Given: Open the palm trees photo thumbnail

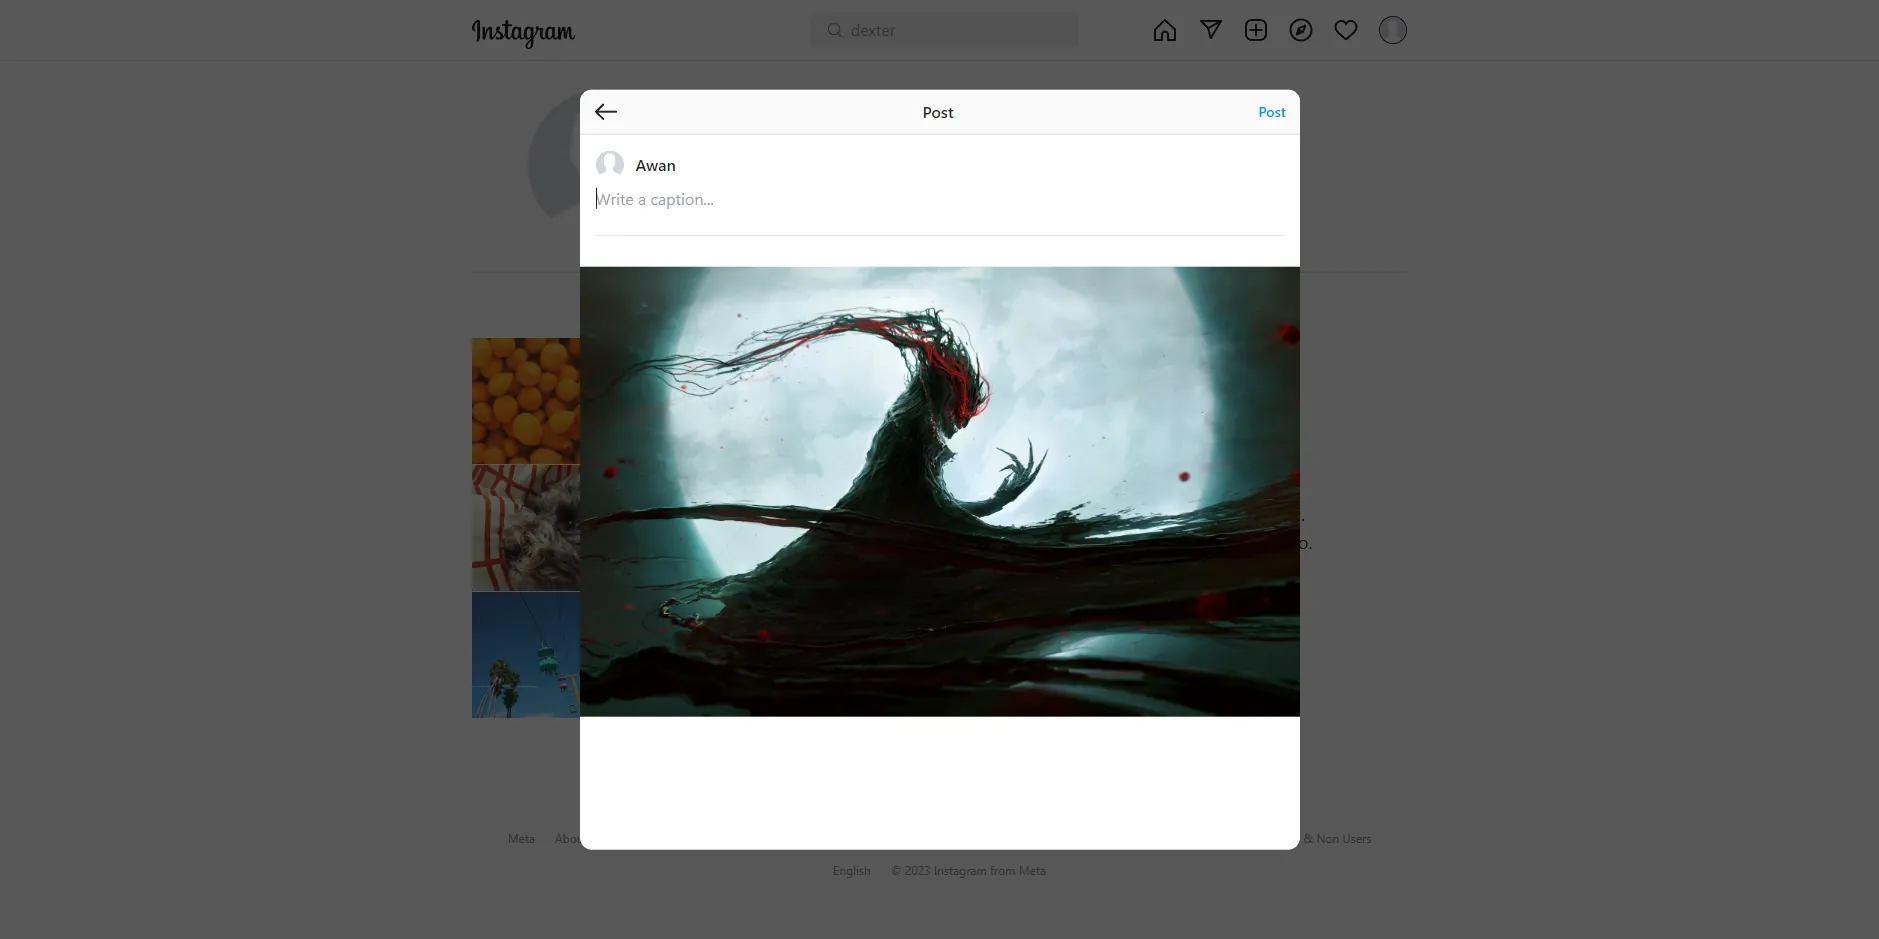Looking at the screenshot, I should tap(526, 655).
